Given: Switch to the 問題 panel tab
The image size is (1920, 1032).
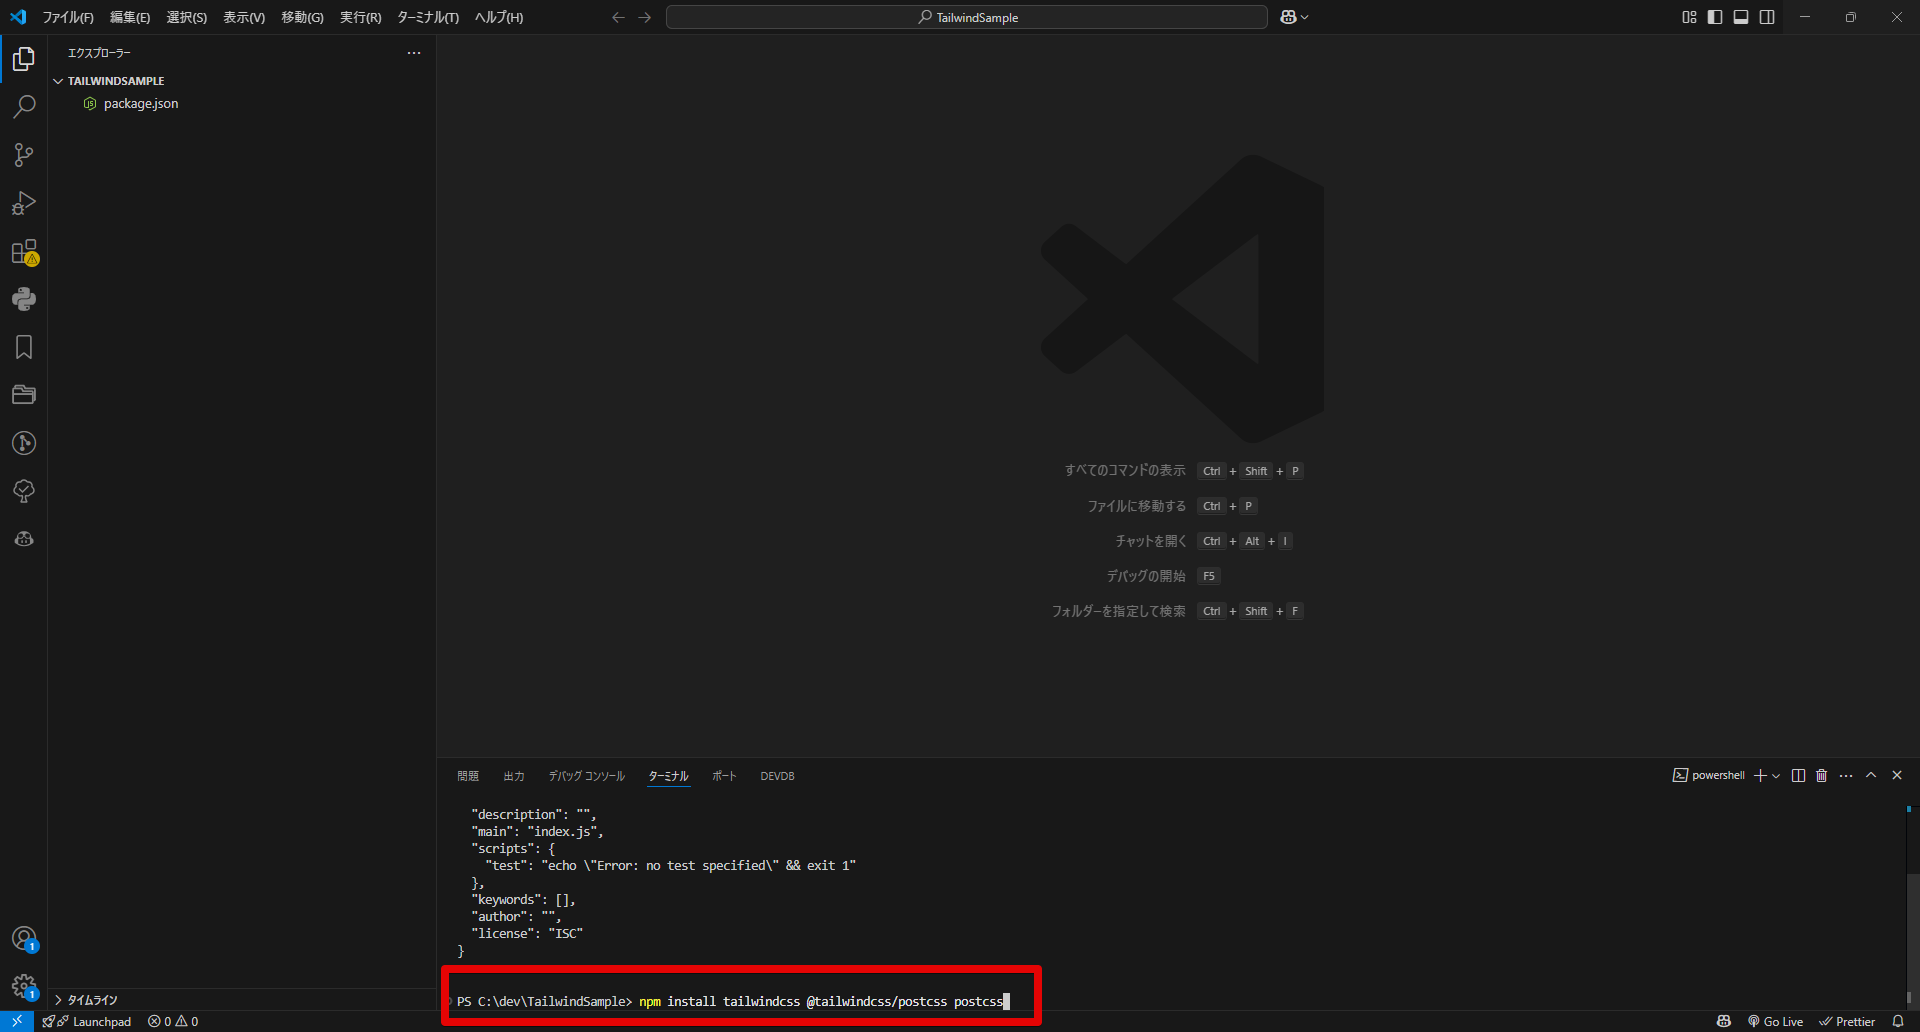Looking at the screenshot, I should [468, 776].
